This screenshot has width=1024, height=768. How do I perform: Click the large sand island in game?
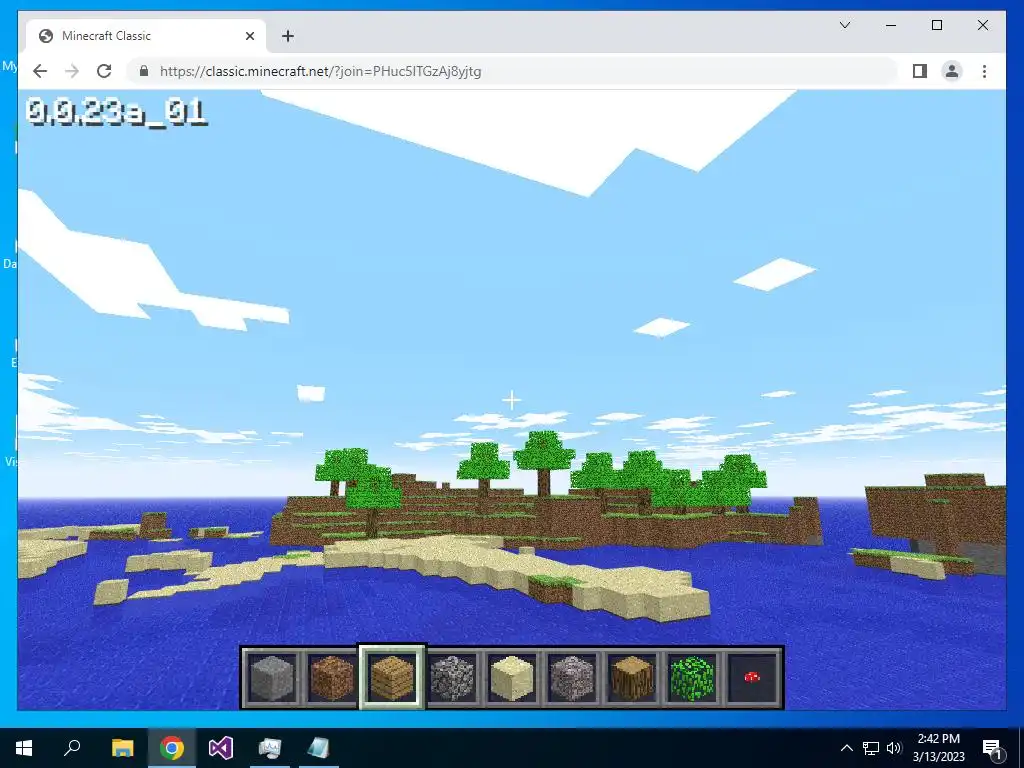tap(516, 571)
